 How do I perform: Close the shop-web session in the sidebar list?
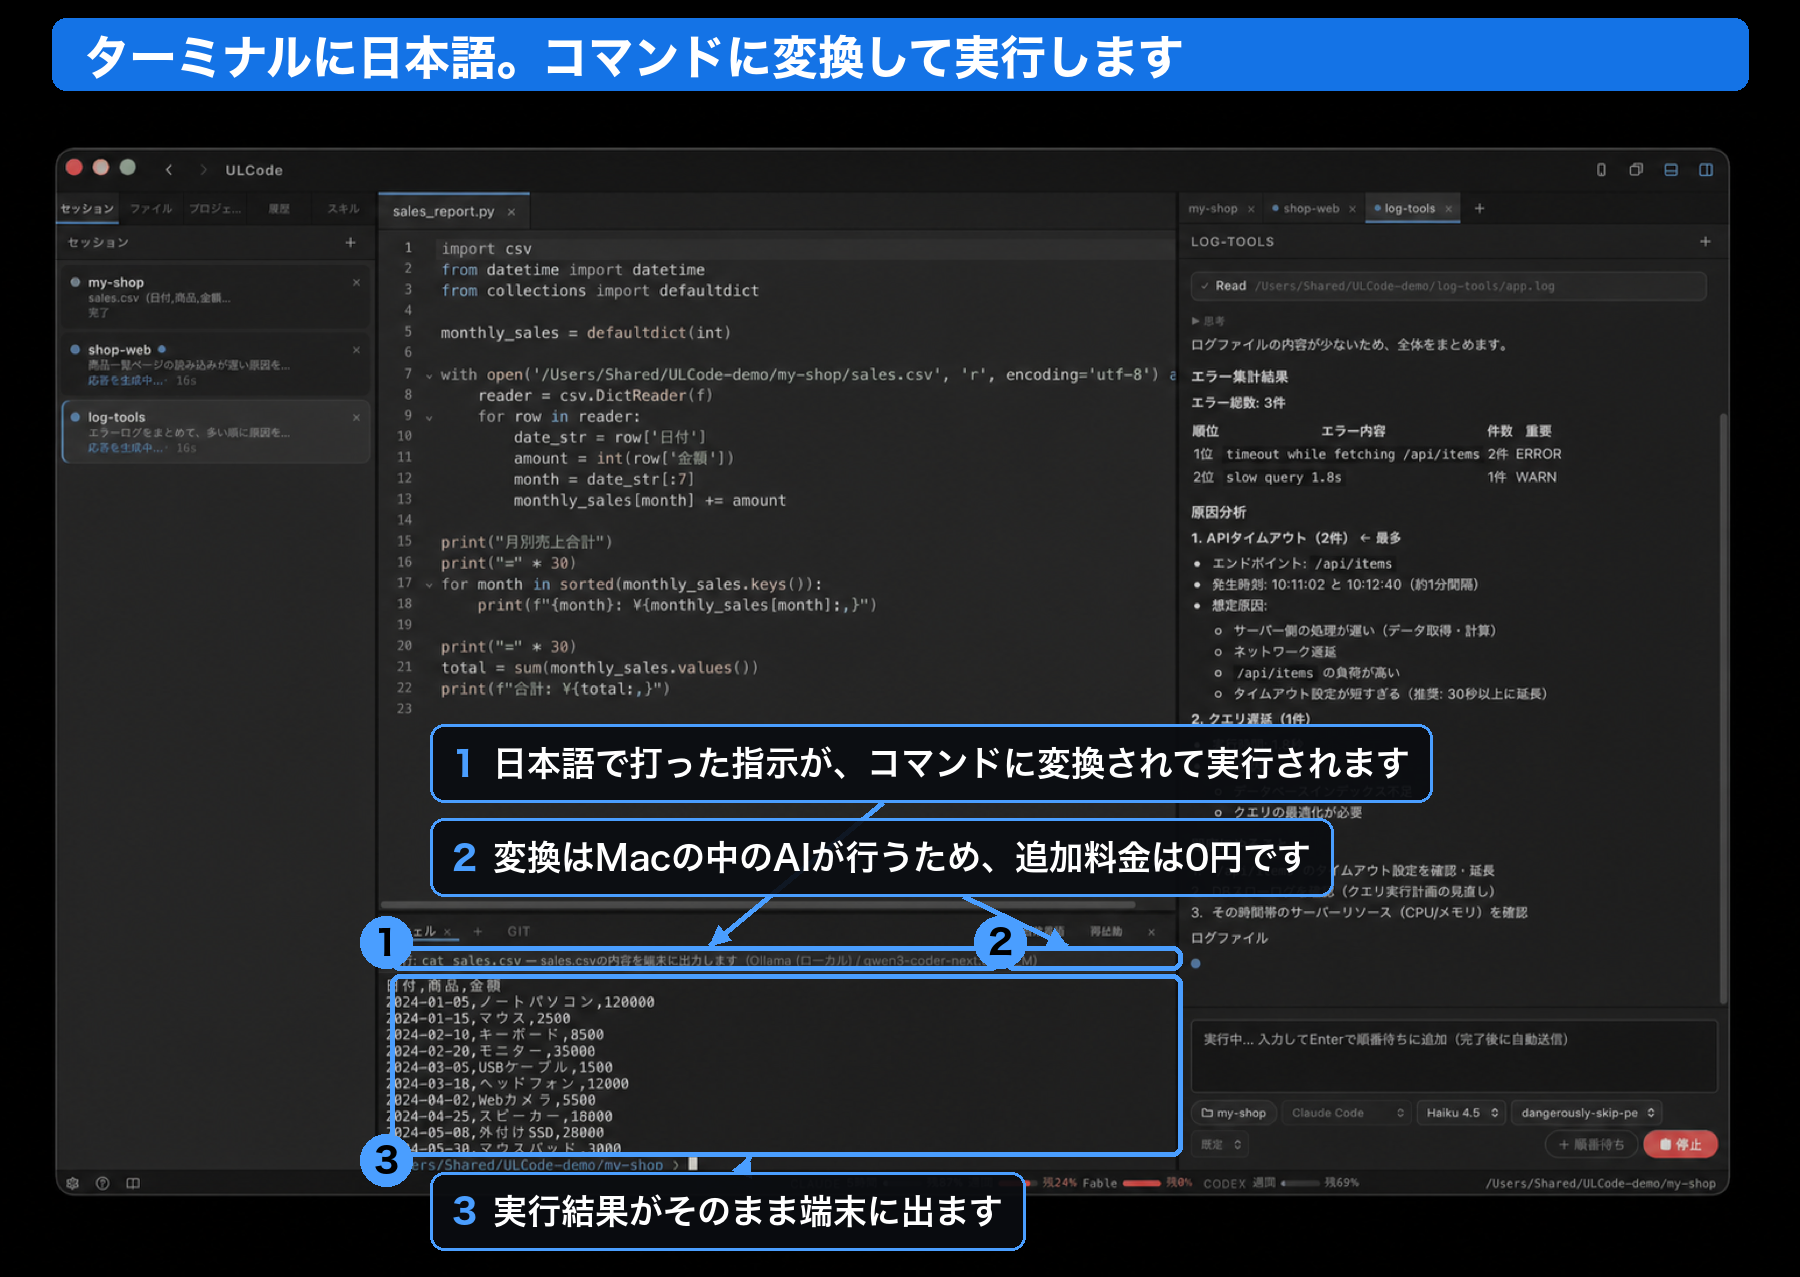pyautogui.click(x=356, y=350)
